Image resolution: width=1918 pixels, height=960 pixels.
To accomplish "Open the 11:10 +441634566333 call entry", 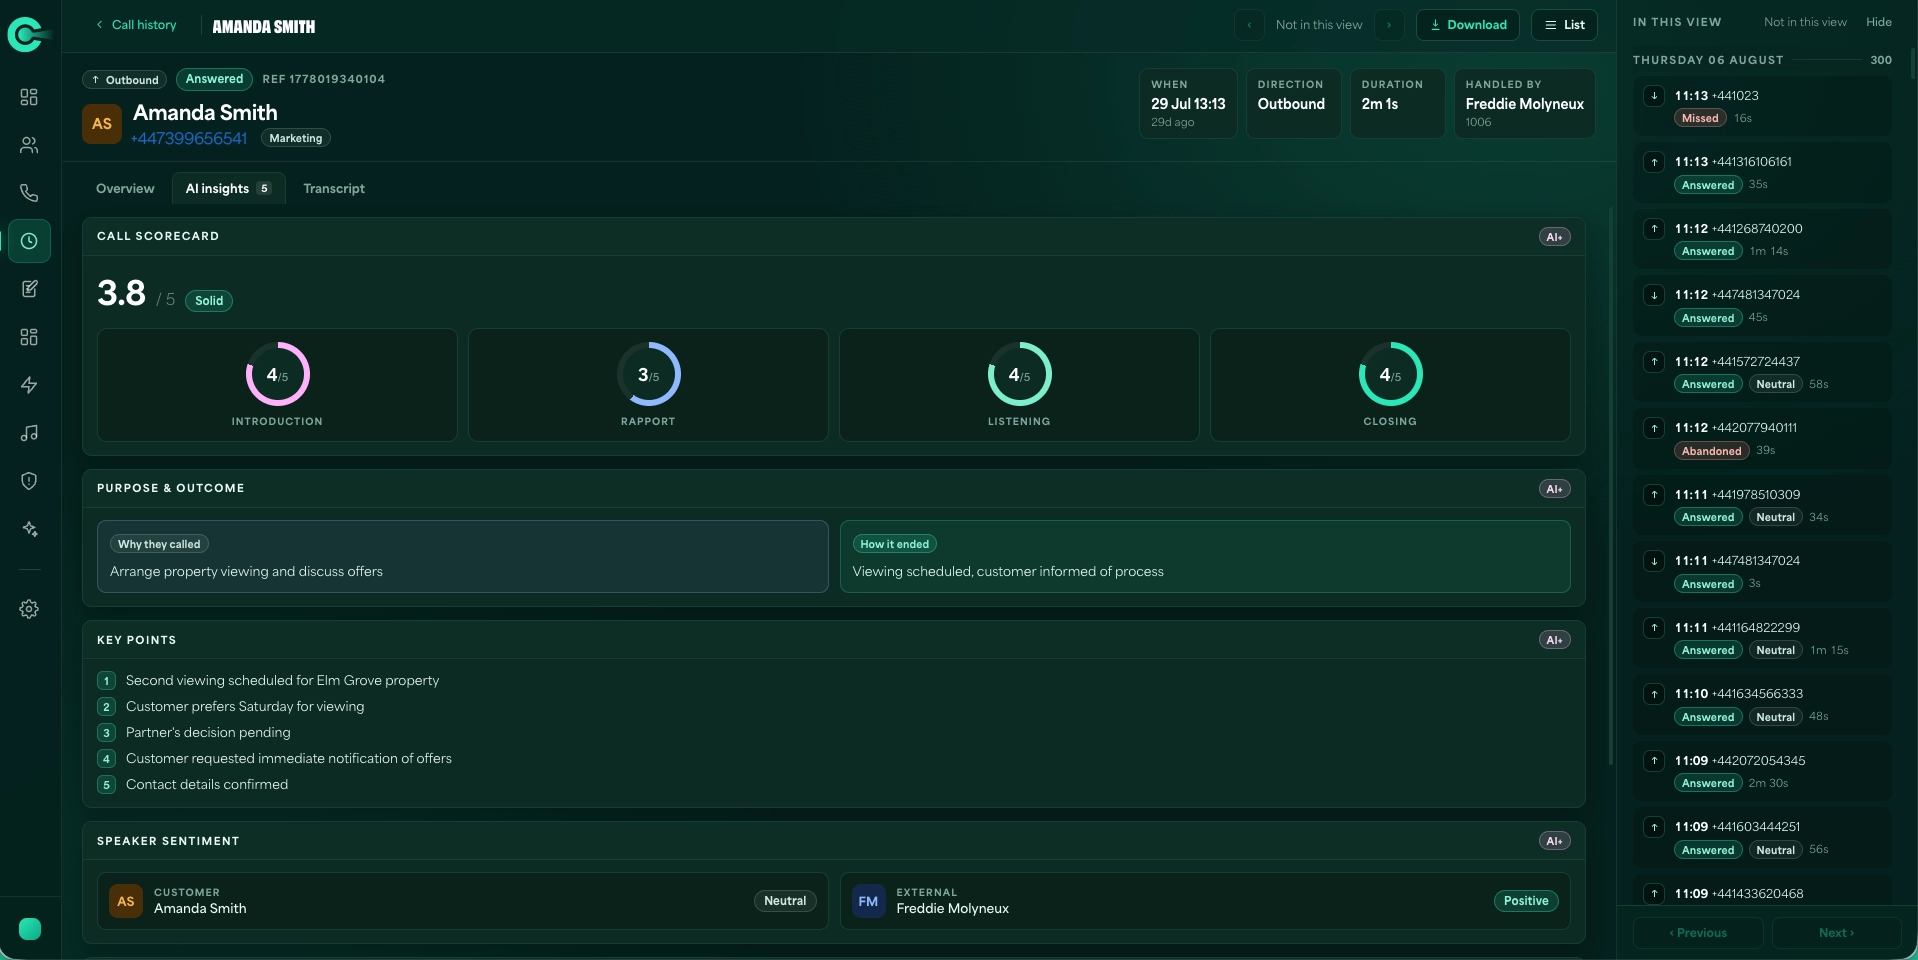I will [1763, 705].
